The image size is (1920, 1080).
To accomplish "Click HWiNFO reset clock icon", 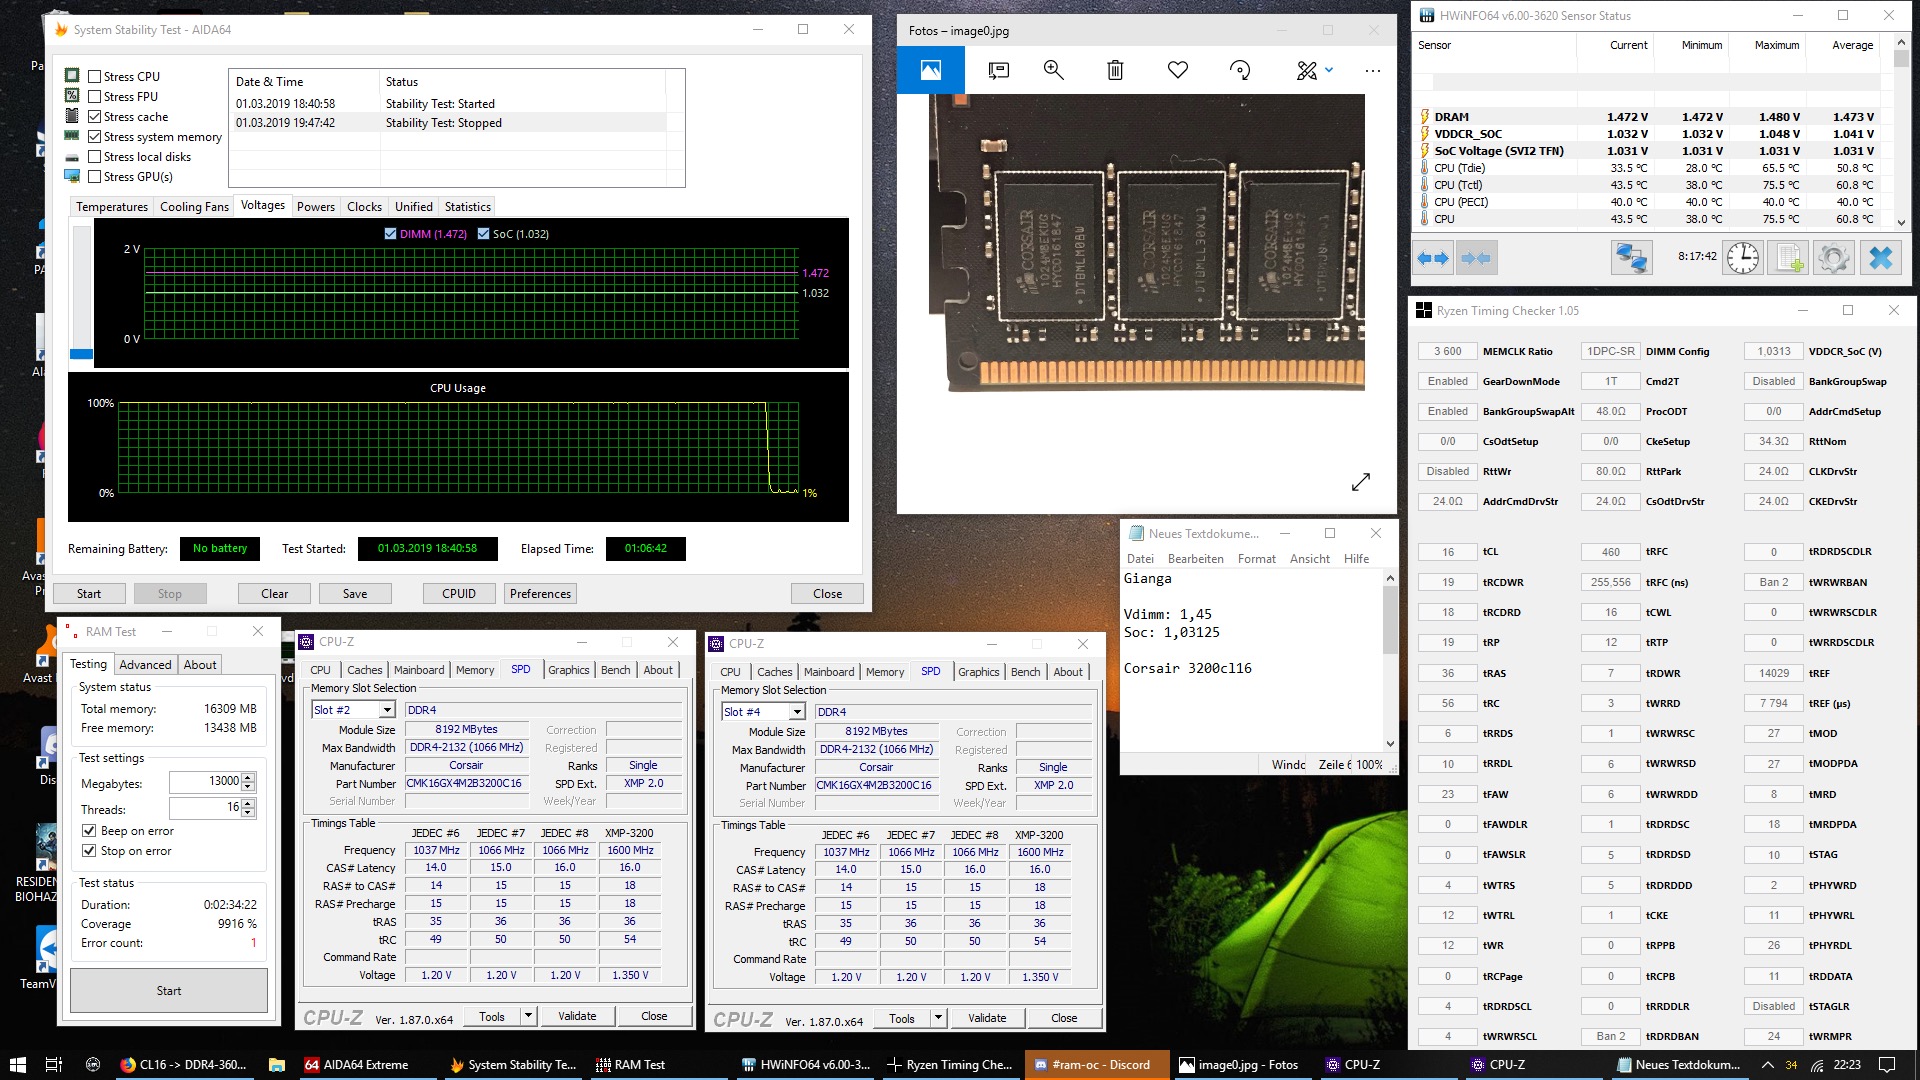I will [1742, 258].
